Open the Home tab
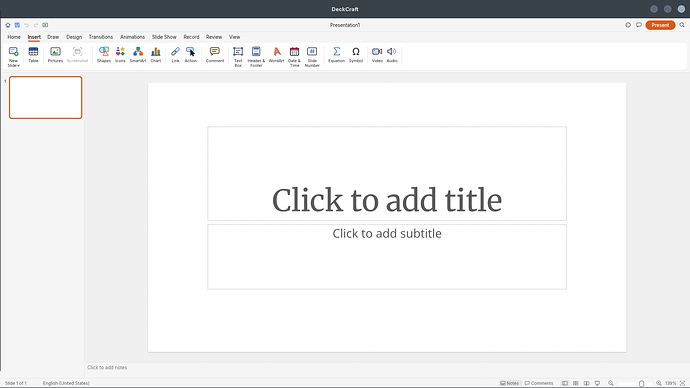Viewport: 690px width, 388px height. 14,37
